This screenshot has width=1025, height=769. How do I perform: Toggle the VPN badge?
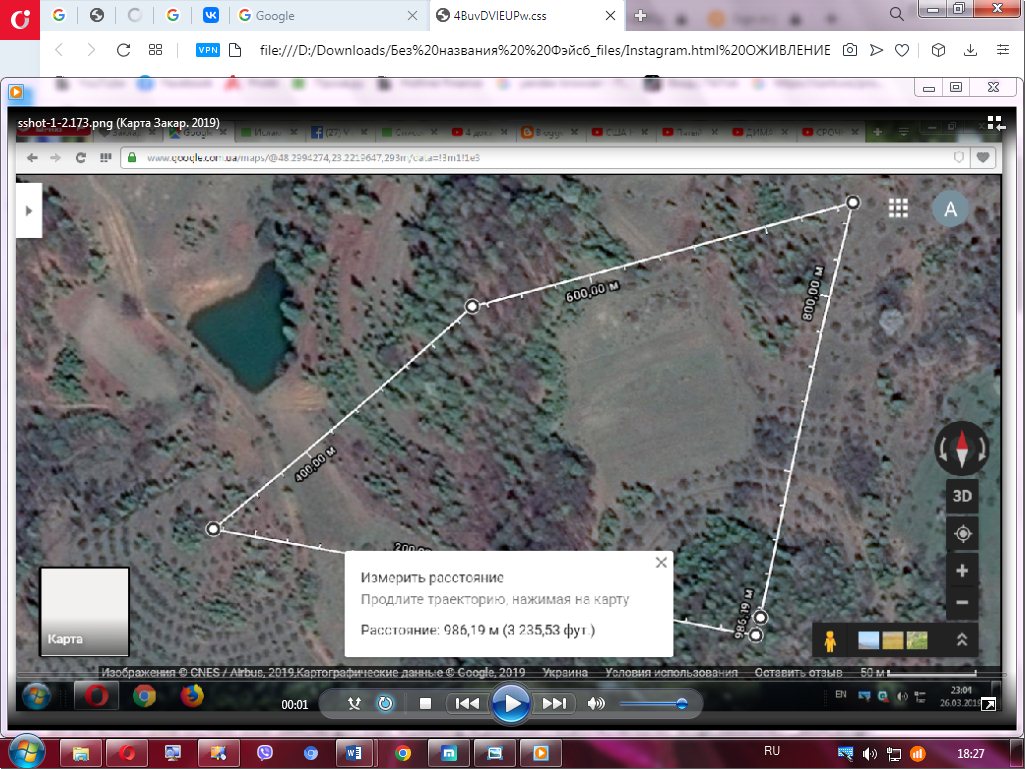[208, 50]
